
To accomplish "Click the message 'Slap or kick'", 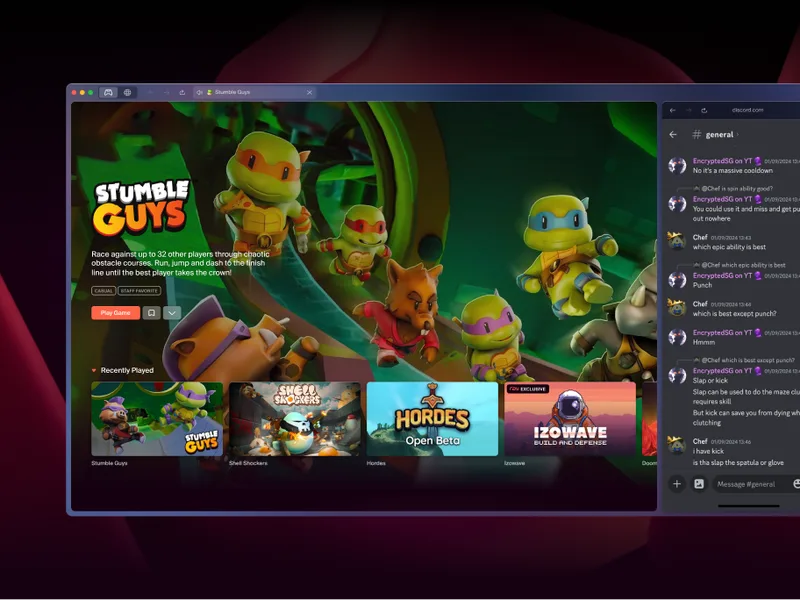I will [x=710, y=381].
